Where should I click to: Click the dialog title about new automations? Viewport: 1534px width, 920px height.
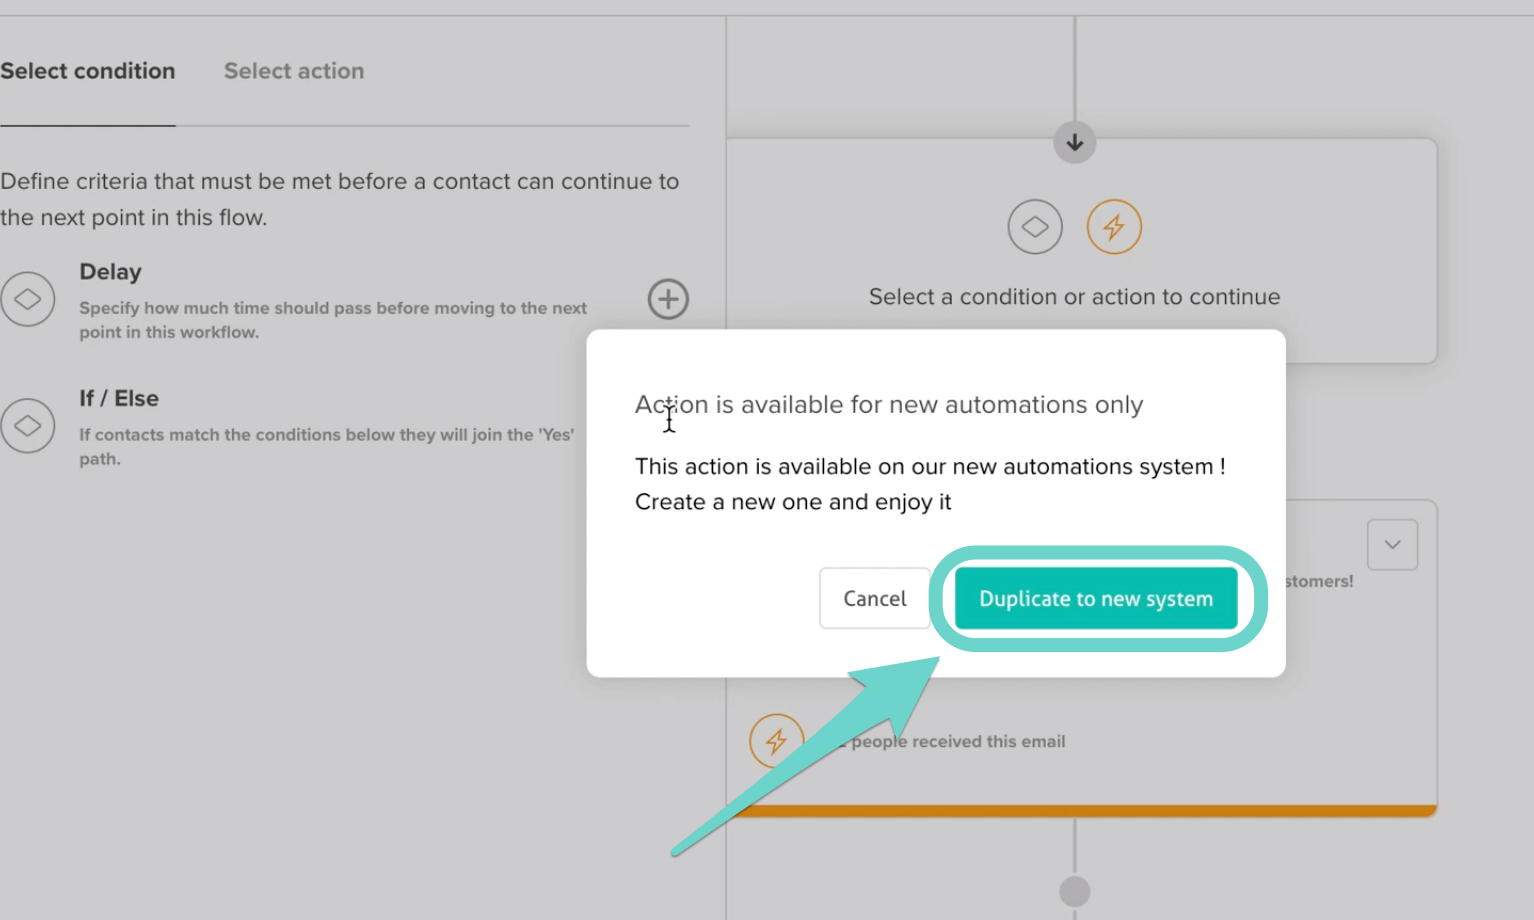(x=889, y=405)
